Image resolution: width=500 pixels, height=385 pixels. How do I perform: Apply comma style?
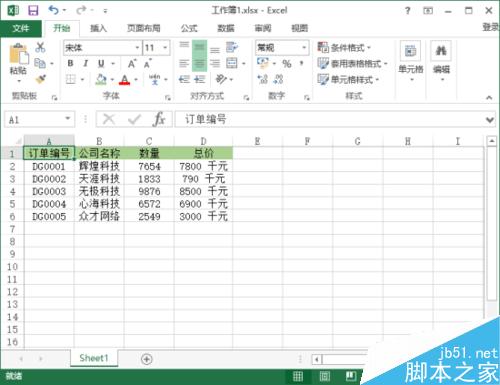point(301,63)
